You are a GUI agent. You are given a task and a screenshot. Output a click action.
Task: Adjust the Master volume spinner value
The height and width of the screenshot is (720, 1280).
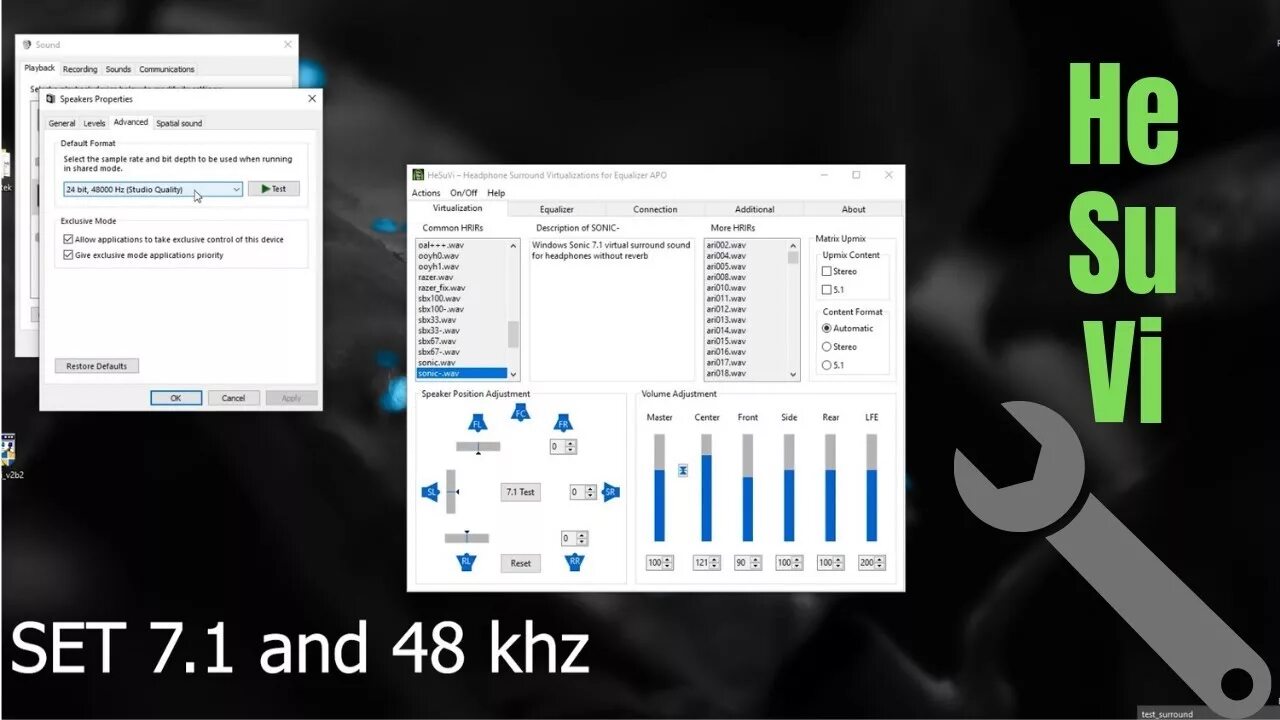(x=659, y=563)
